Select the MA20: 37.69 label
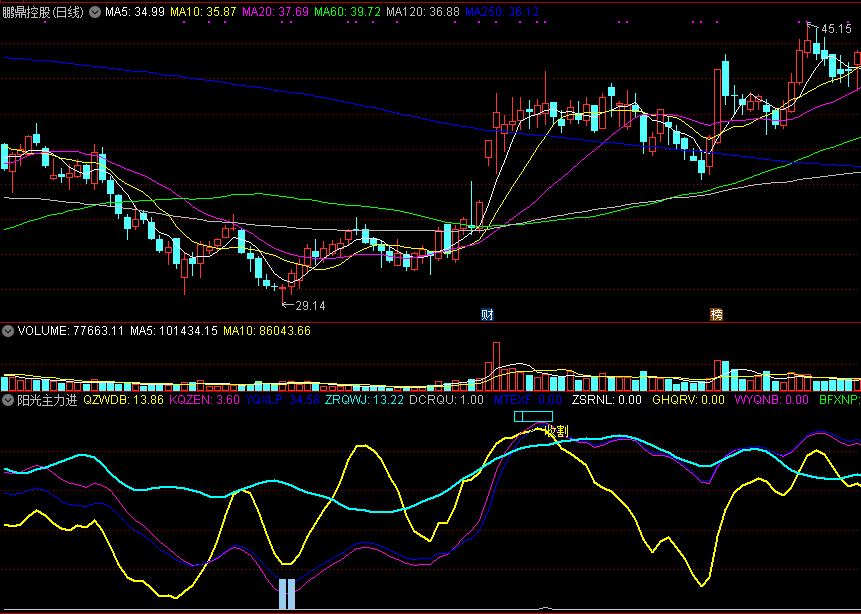Viewport: 861px width, 614px height. pos(277,12)
